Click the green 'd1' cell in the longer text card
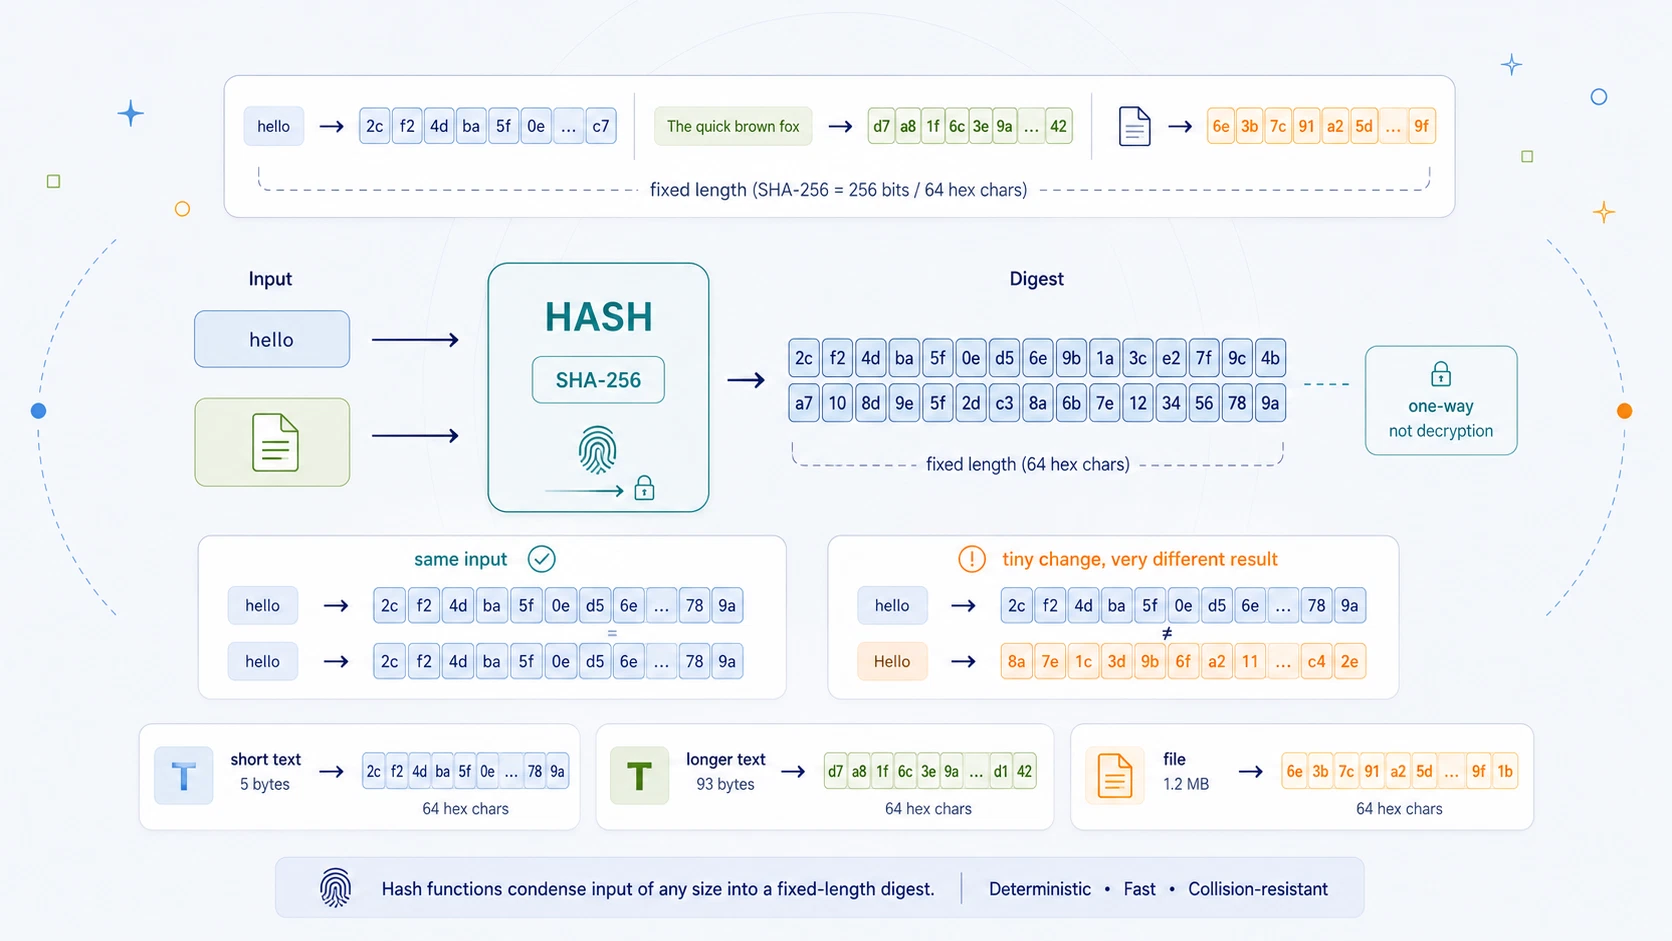Screen dimensions: 1672x941 1000,771
